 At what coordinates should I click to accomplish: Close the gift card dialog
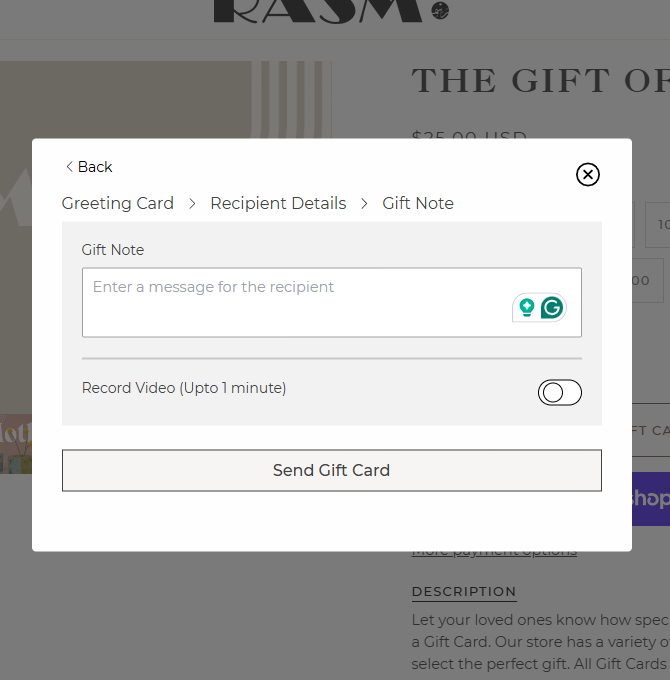click(x=588, y=175)
